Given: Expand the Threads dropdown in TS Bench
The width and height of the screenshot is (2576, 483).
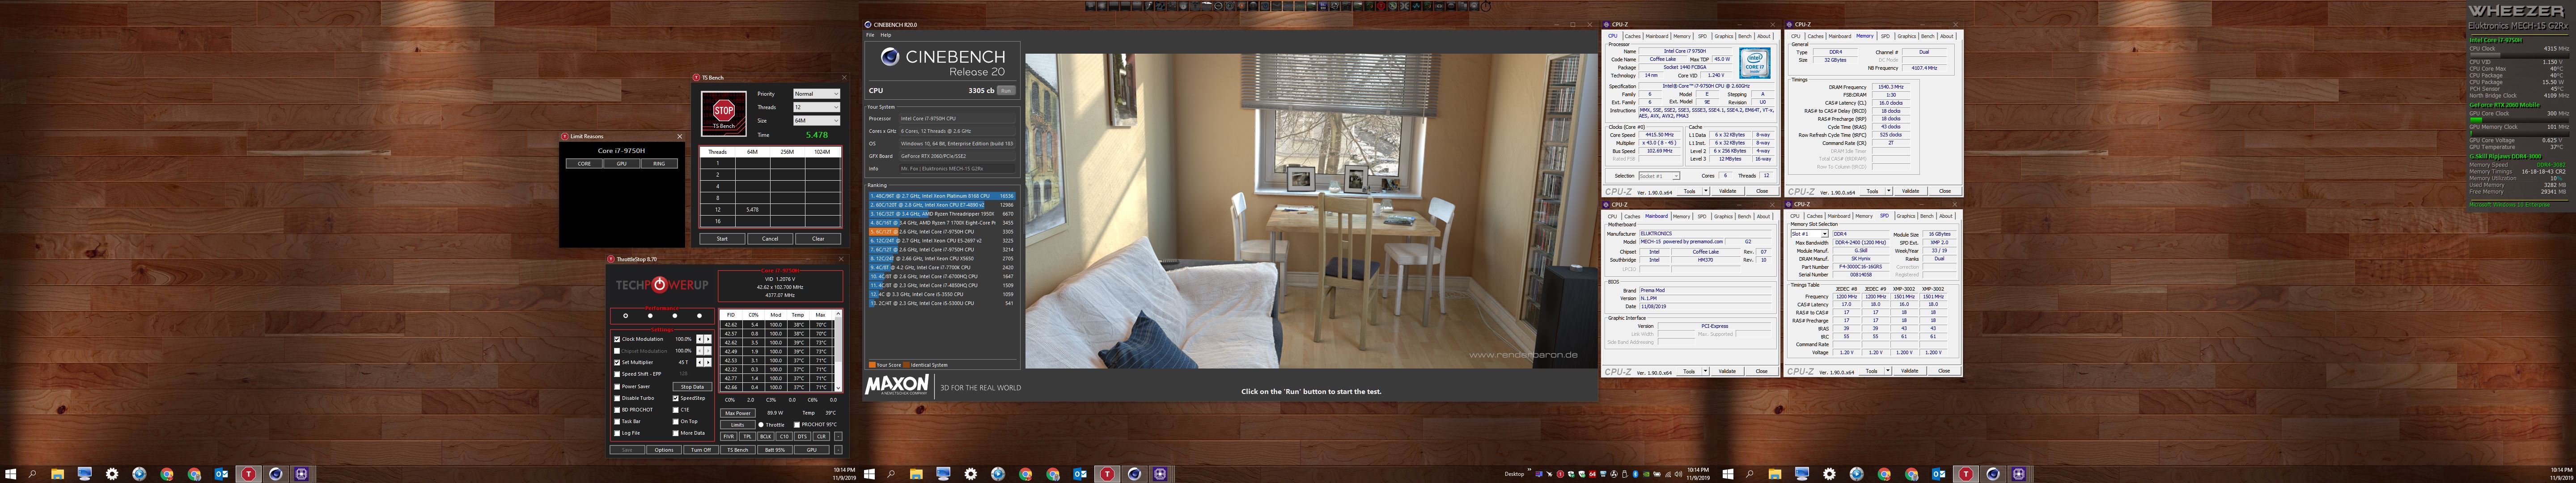Looking at the screenshot, I should point(816,107).
